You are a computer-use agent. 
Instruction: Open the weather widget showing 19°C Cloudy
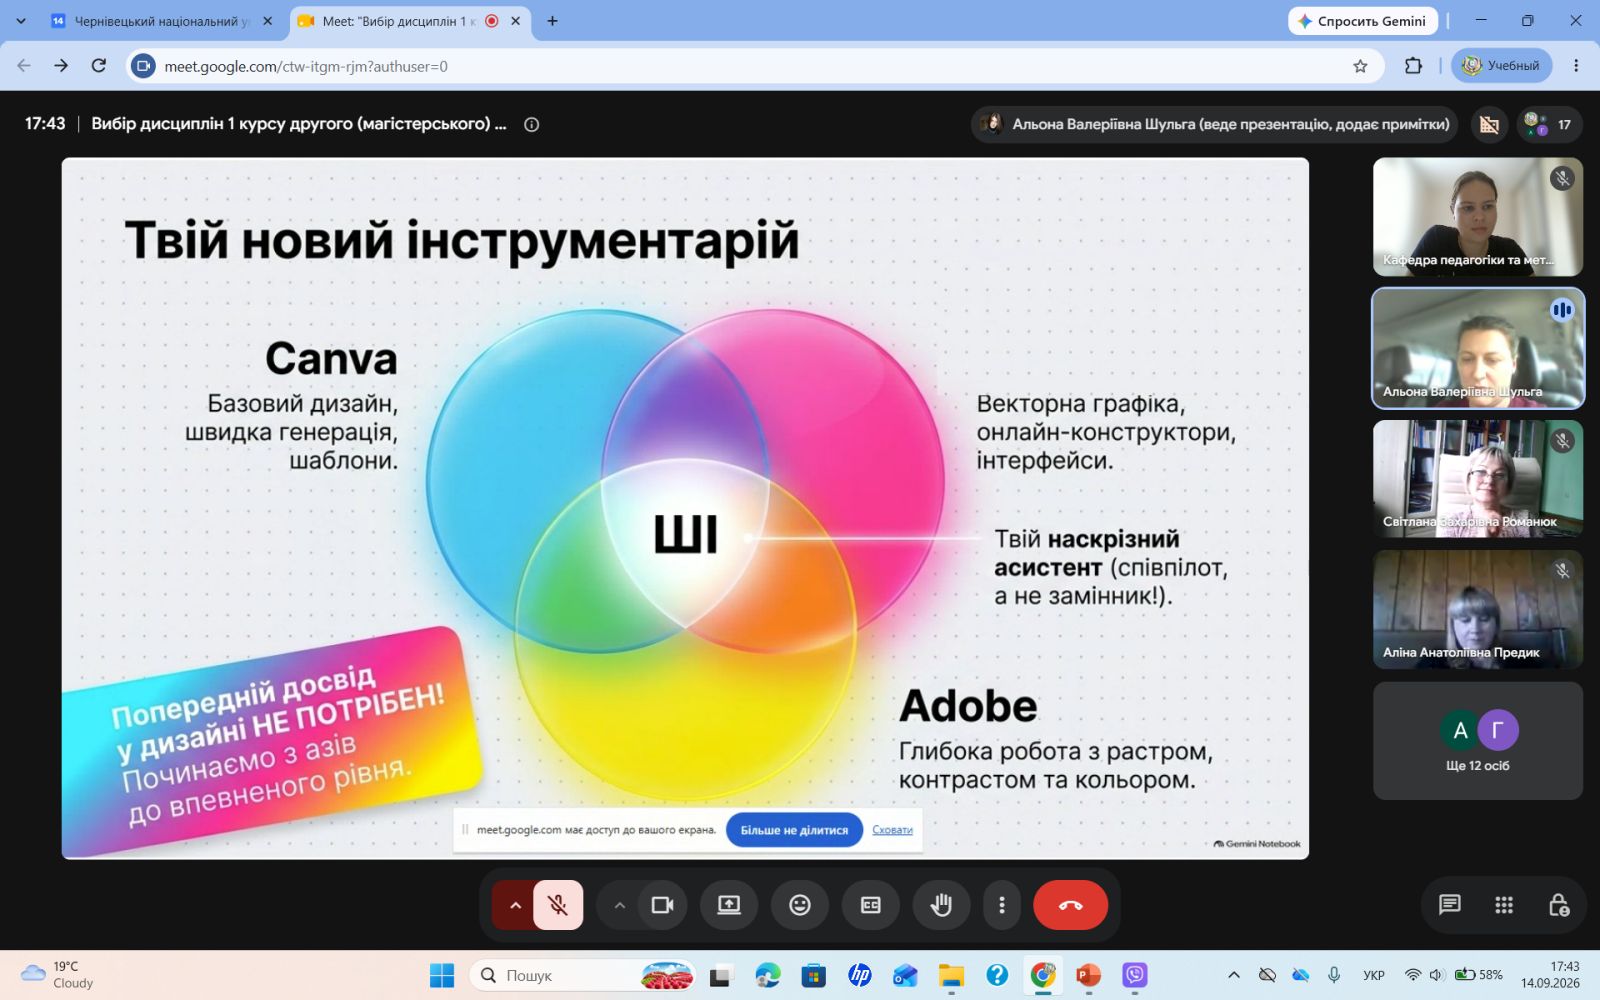58,975
